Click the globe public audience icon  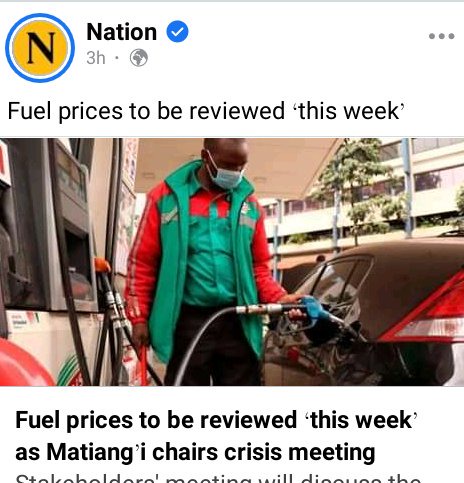[139, 58]
